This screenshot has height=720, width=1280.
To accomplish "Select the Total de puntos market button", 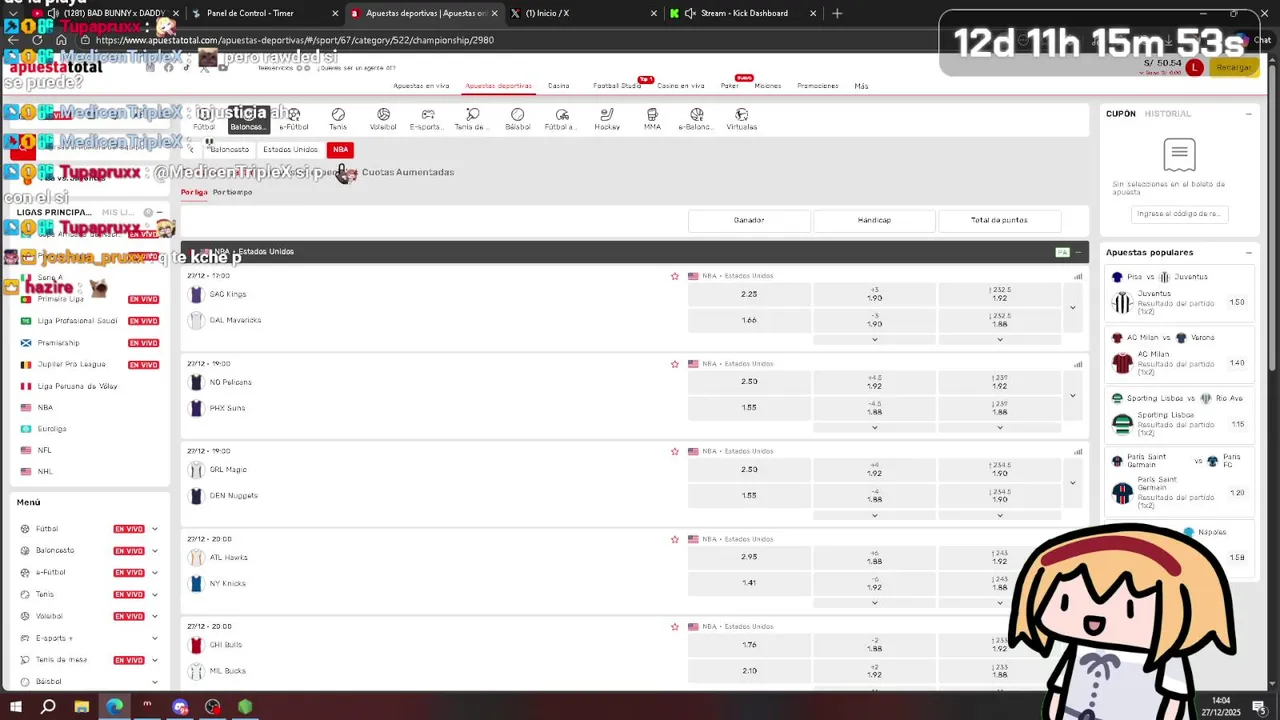I will coord(999,220).
